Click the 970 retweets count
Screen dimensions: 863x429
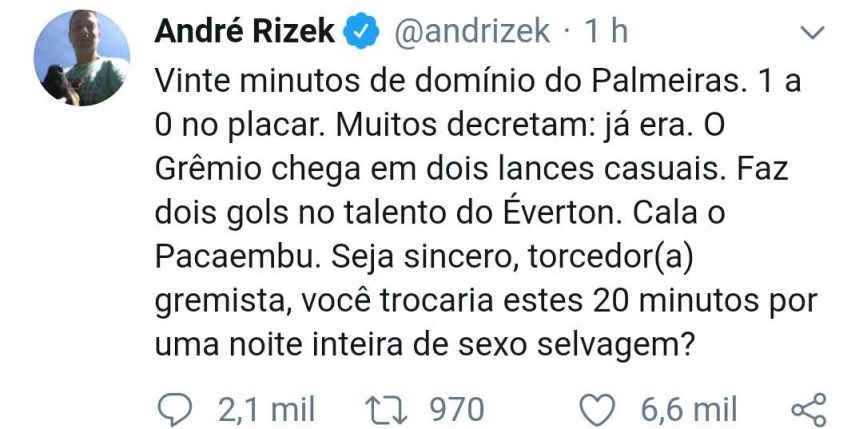click(x=456, y=408)
